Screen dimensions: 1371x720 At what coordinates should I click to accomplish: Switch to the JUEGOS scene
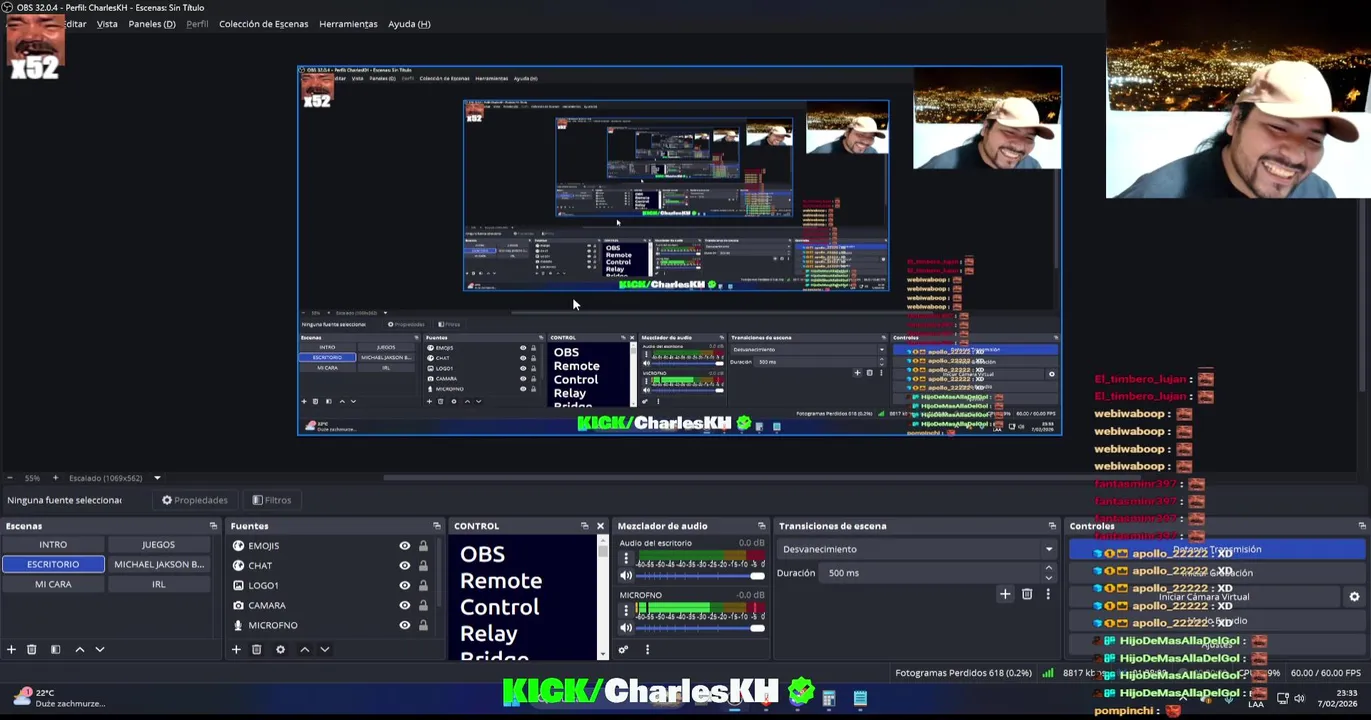point(158,545)
